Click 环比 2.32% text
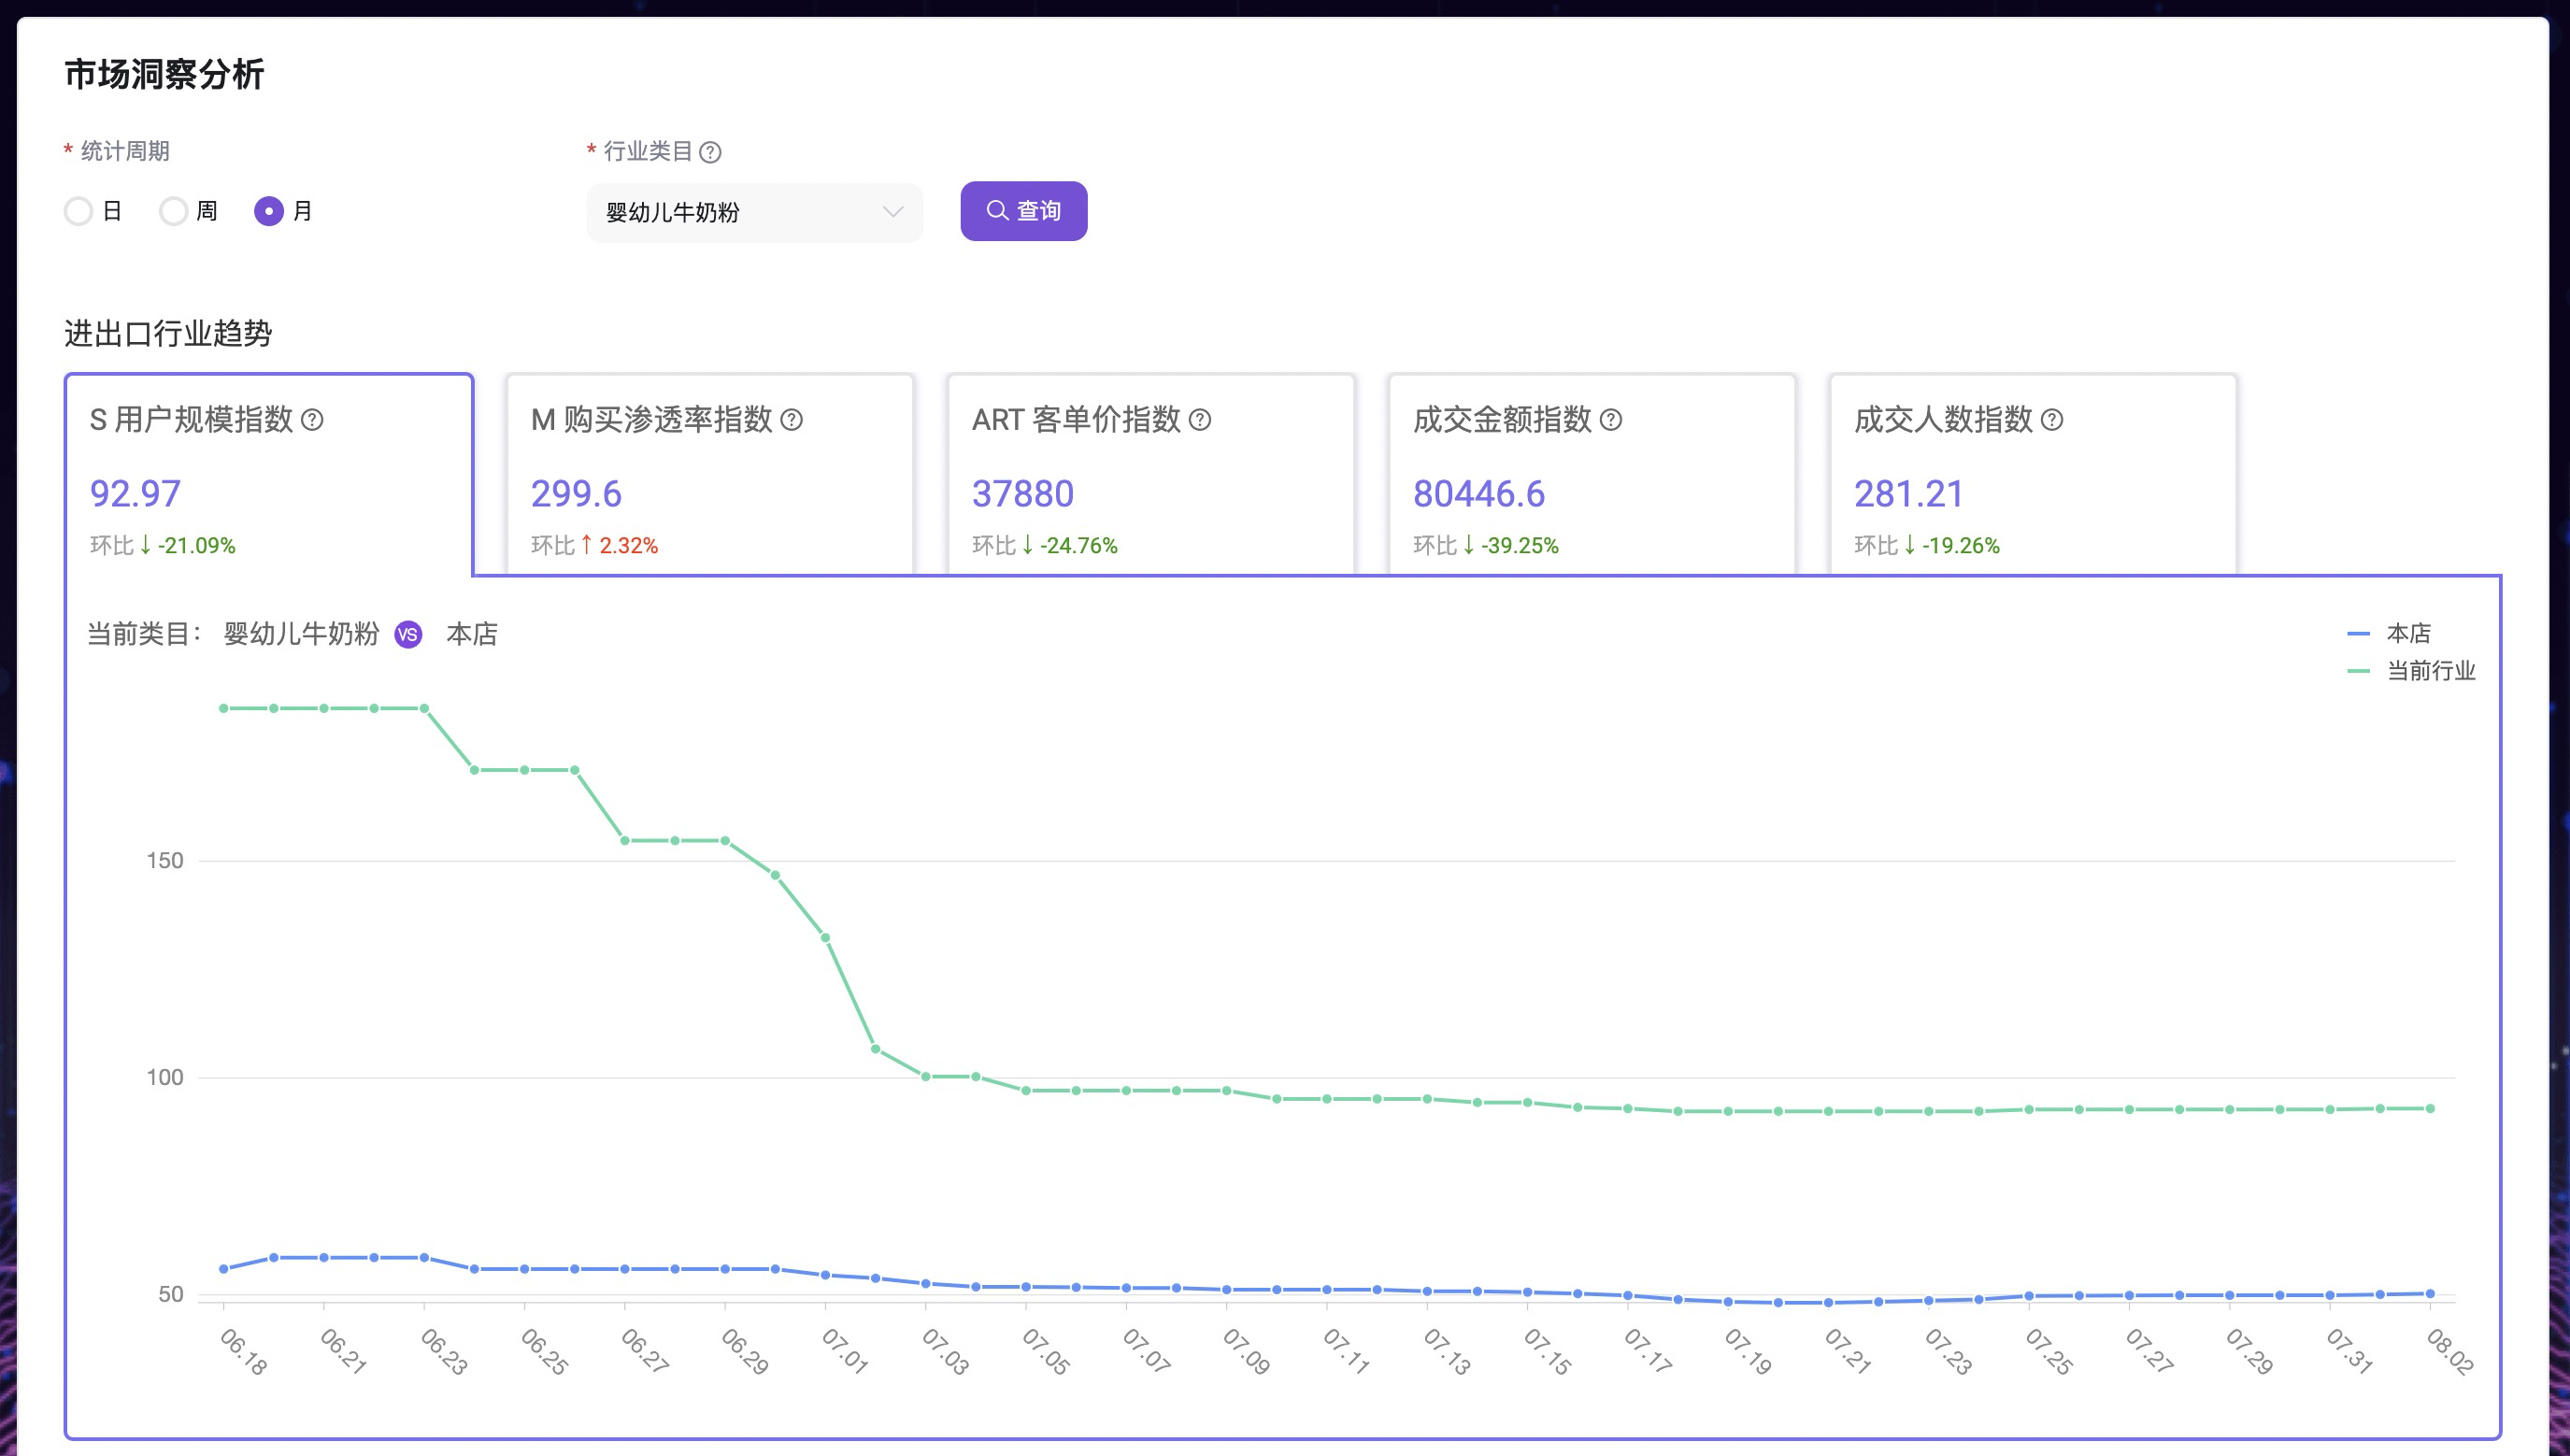 pyautogui.click(x=594, y=546)
